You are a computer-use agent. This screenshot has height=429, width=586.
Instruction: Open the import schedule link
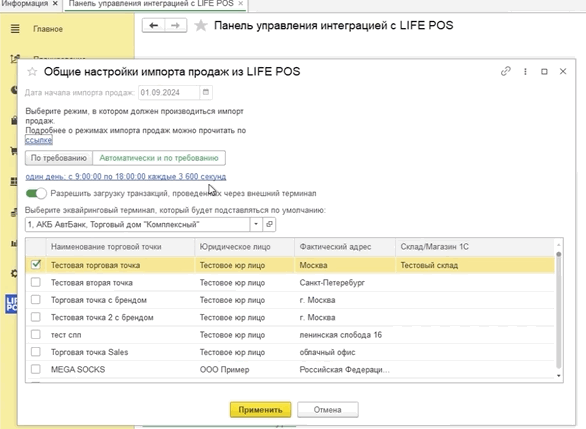126,176
